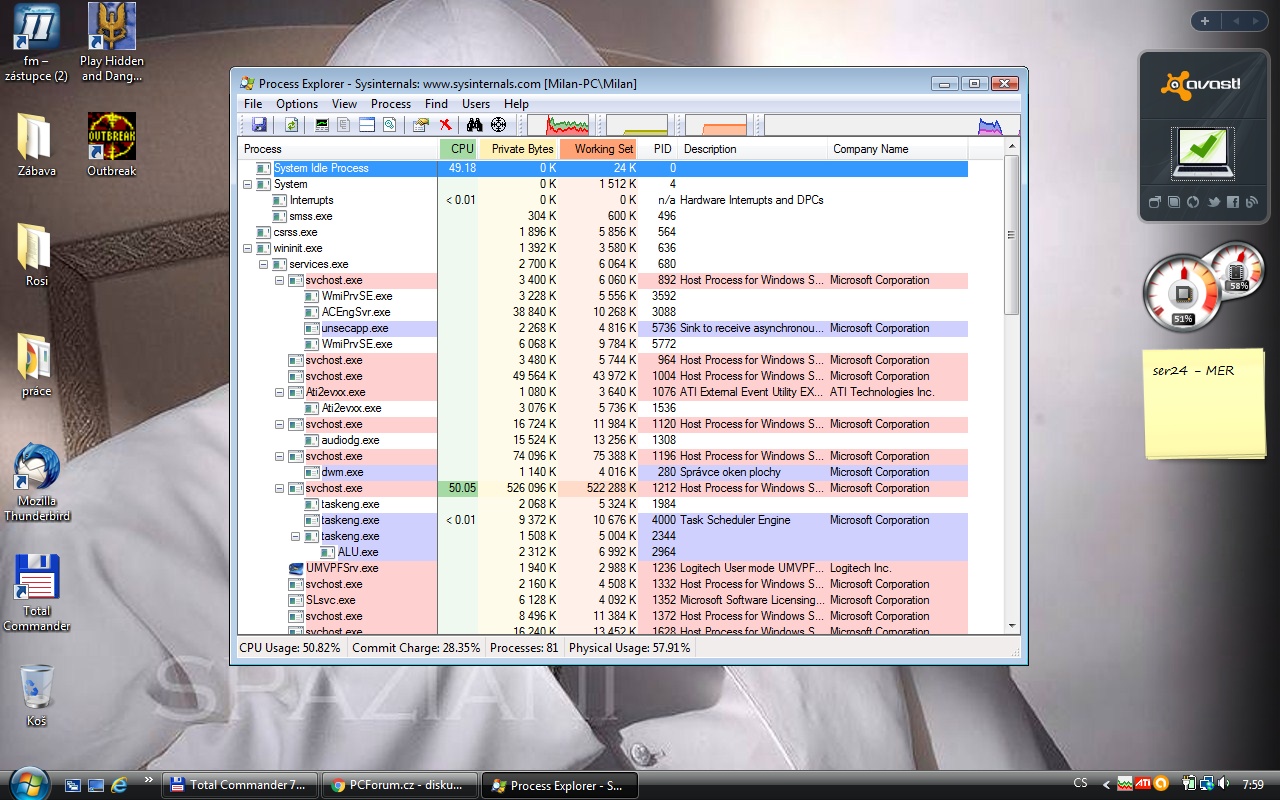Click the blog feed icon in avast gadget
This screenshot has height=800, width=1280.
click(x=1251, y=202)
